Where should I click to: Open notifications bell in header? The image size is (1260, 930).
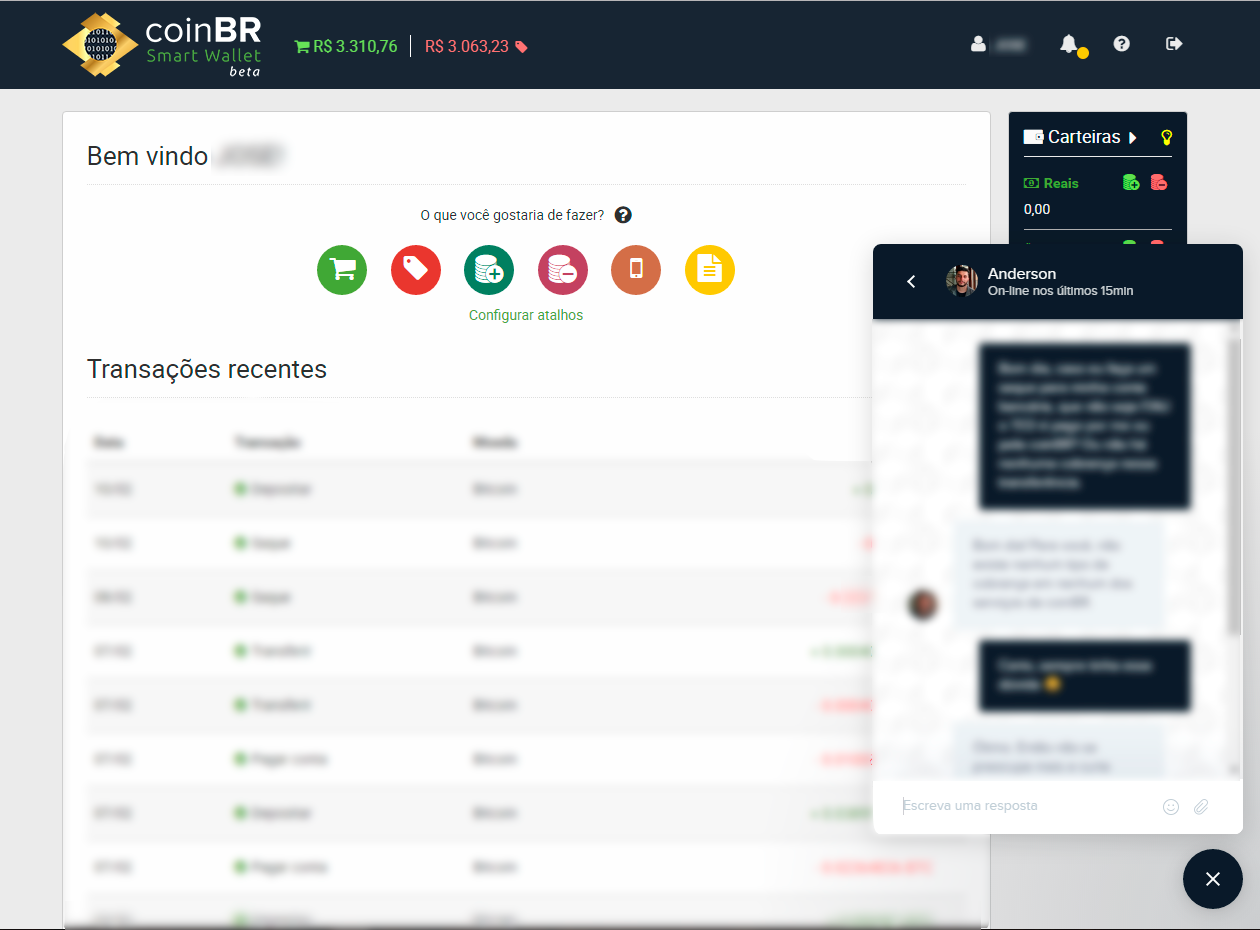[1069, 44]
